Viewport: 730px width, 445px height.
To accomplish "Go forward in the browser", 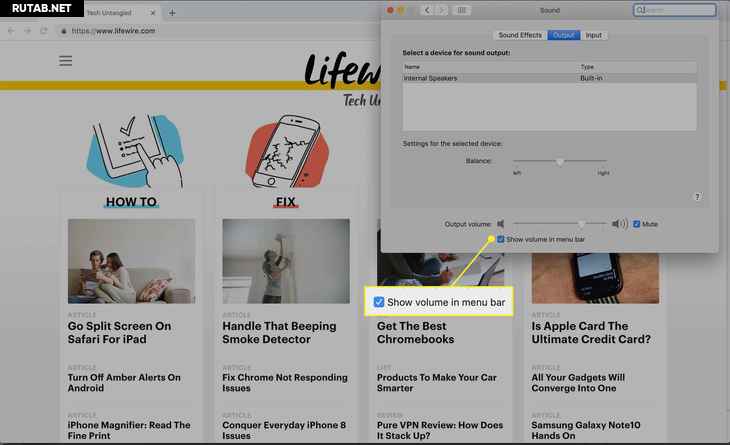I will (27, 31).
